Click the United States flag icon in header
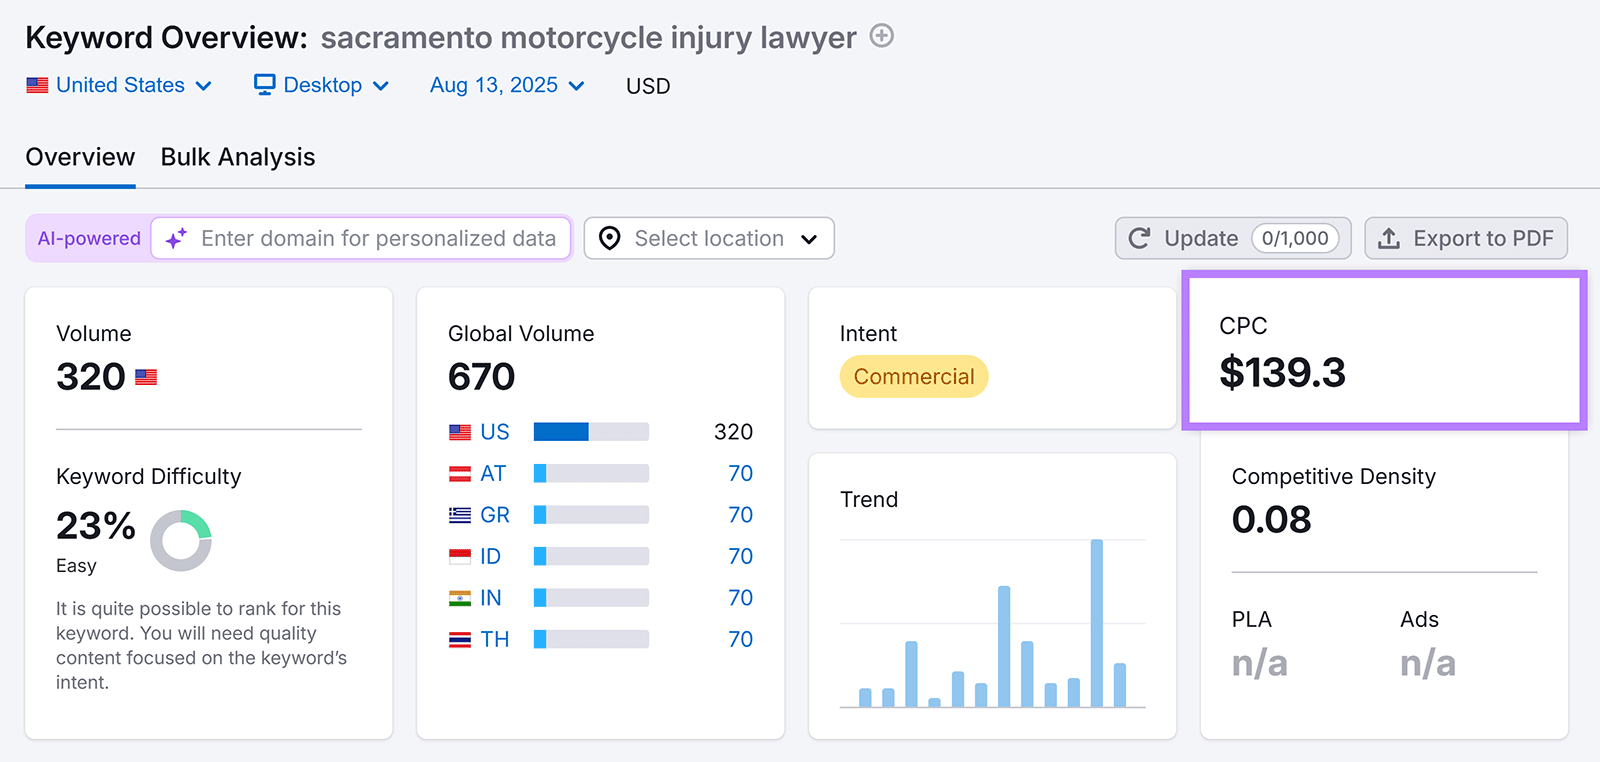1600x762 pixels. click(37, 86)
